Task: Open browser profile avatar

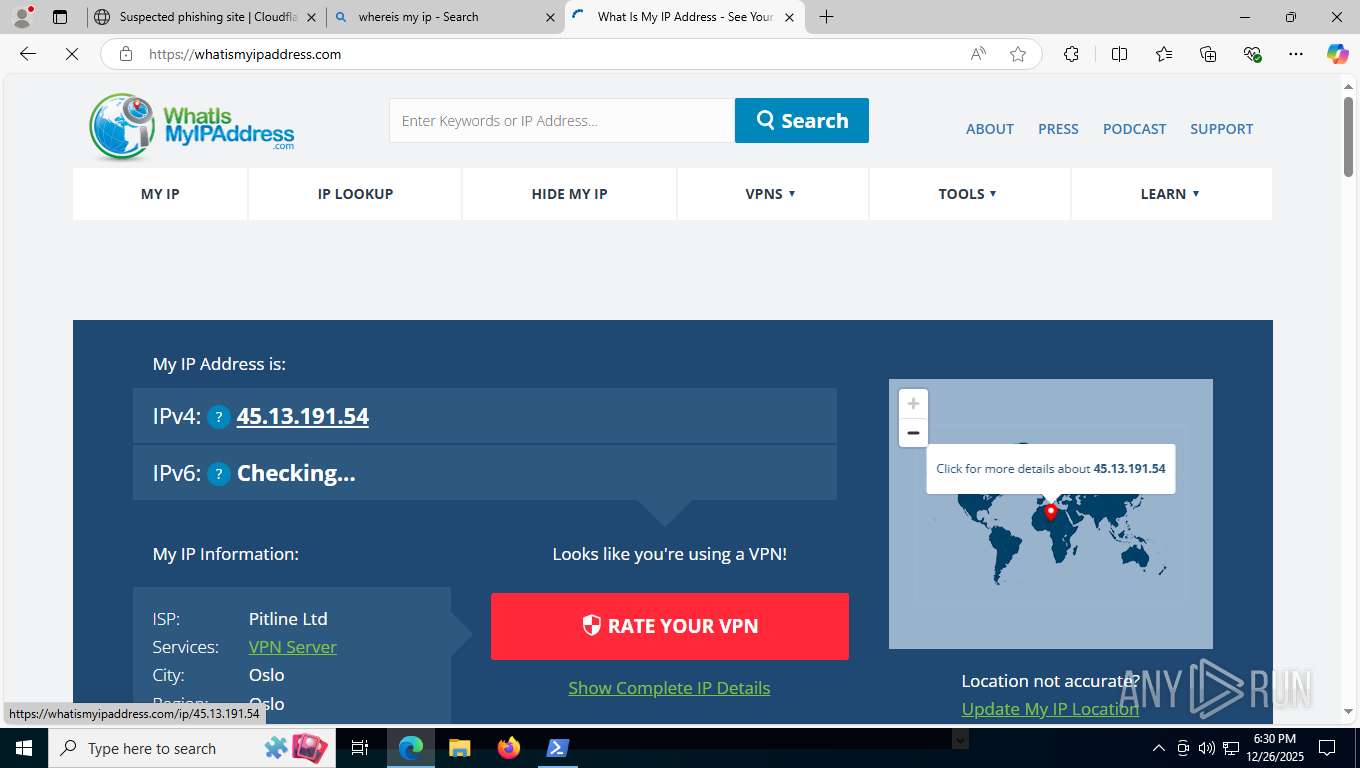Action: pyautogui.click(x=22, y=17)
